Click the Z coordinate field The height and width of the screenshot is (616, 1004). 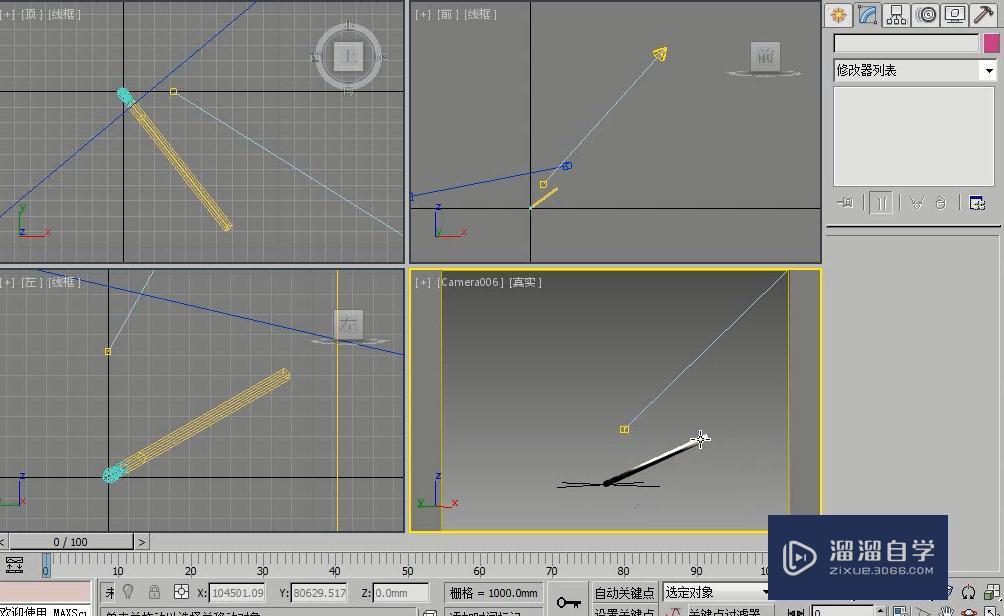point(400,592)
